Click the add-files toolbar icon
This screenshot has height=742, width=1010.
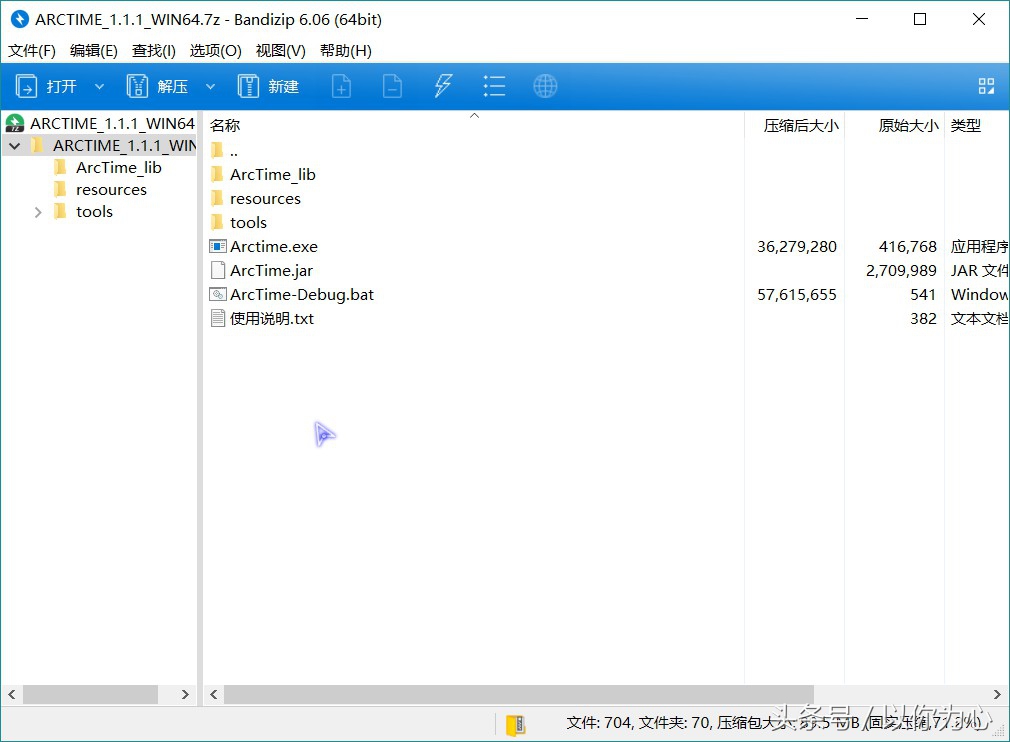[341, 86]
